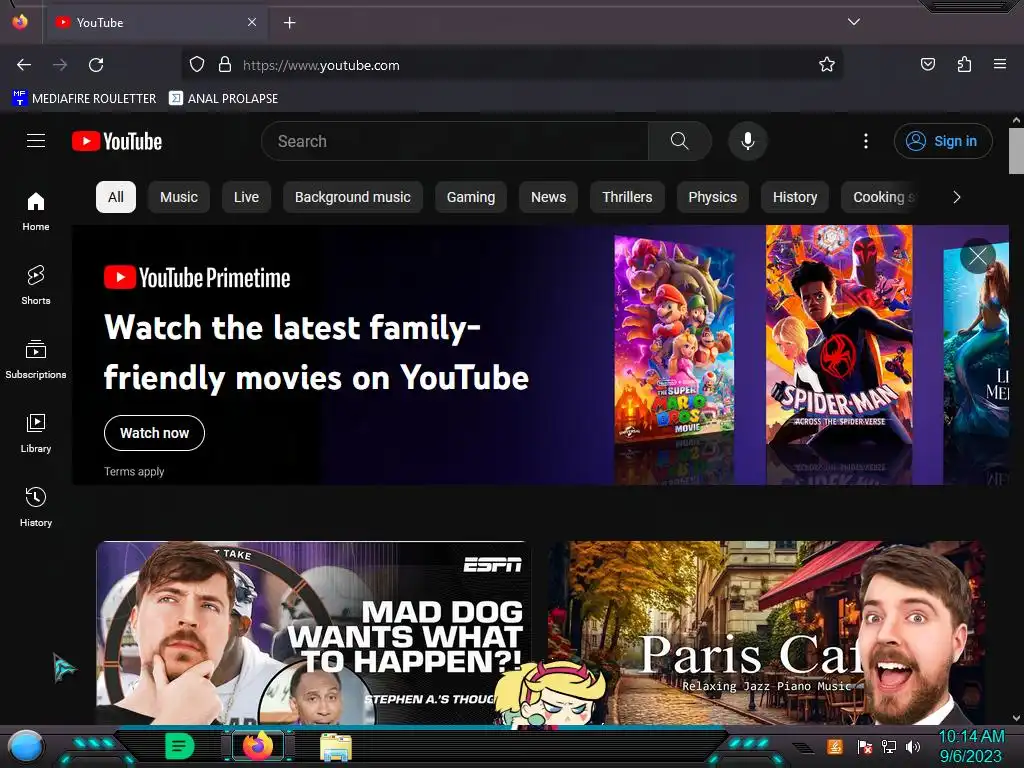Start voice search with microphone icon
Screen dimensions: 1024x768
pyautogui.click(x=748, y=141)
